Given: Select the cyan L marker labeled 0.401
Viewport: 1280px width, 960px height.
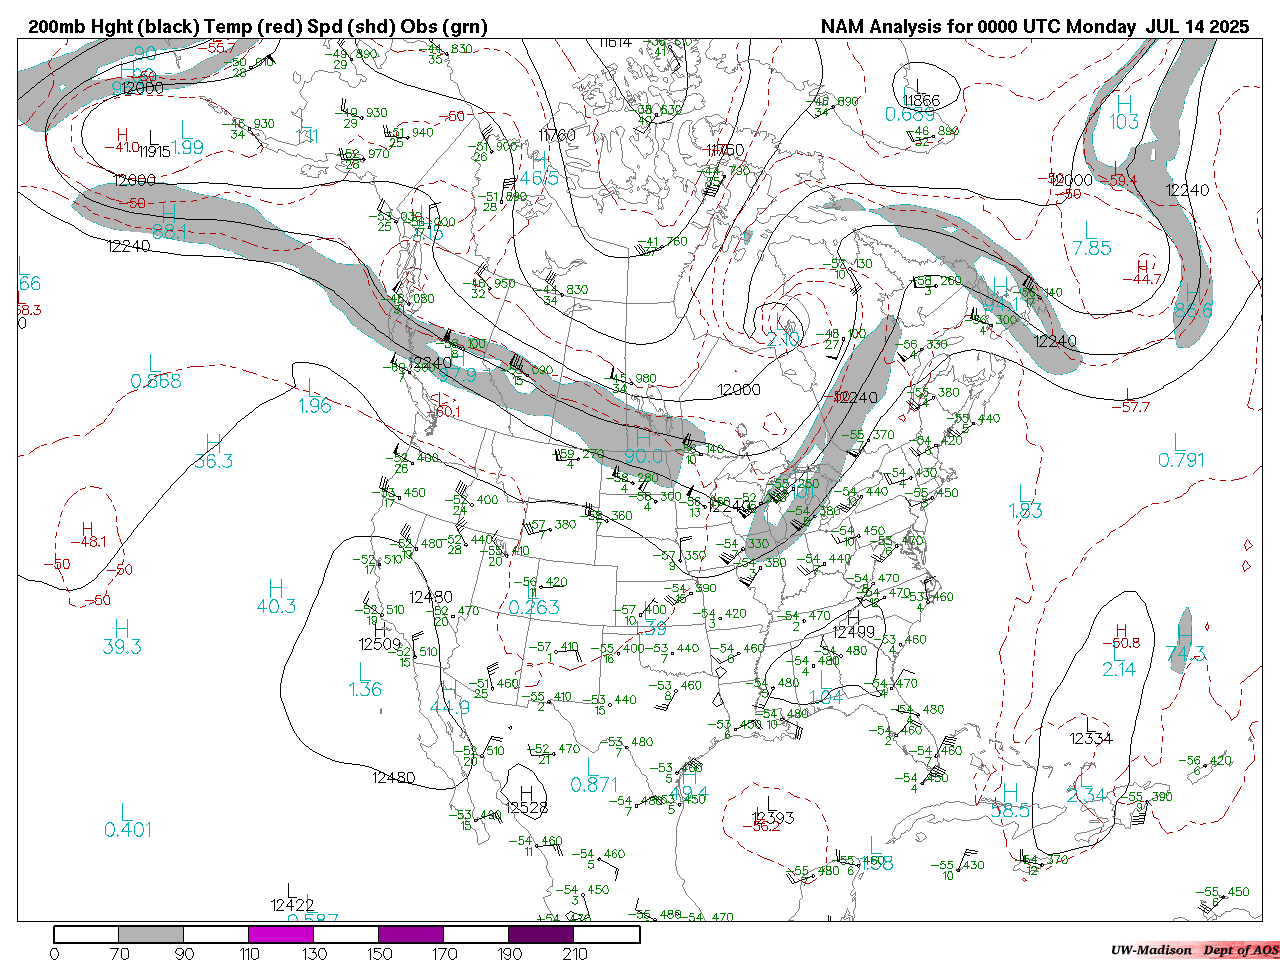Looking at the screenshot, I should 125,811.
